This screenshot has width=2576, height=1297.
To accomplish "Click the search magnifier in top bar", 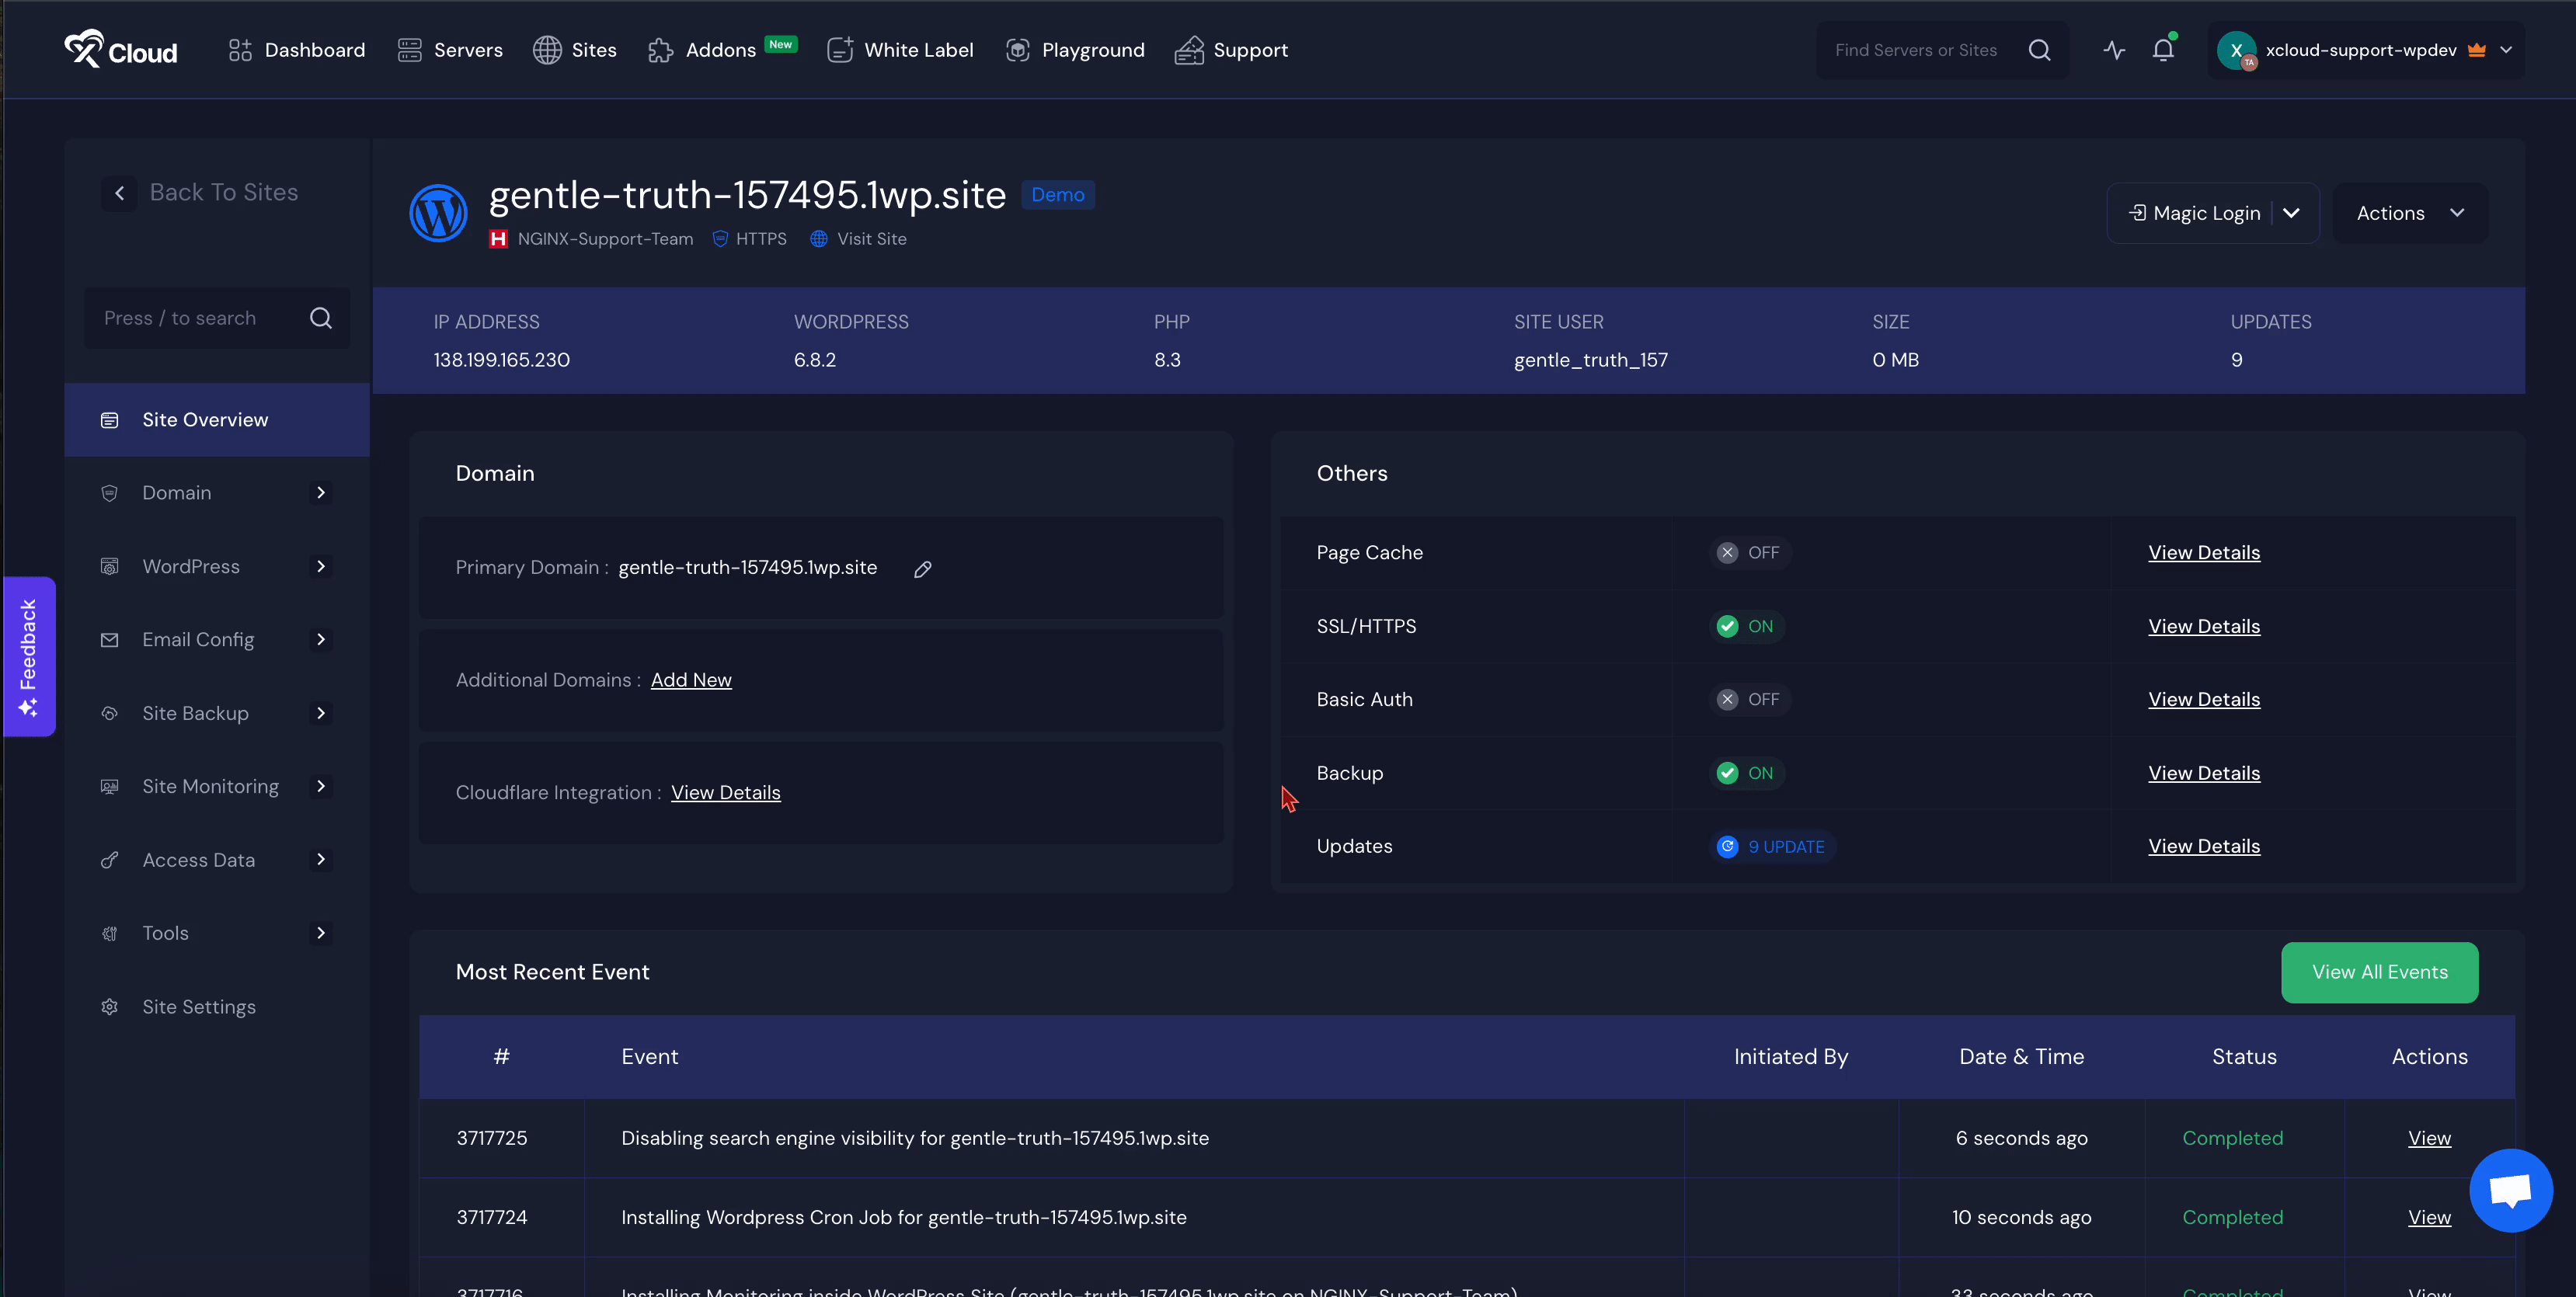I will tap(2039, 50).
